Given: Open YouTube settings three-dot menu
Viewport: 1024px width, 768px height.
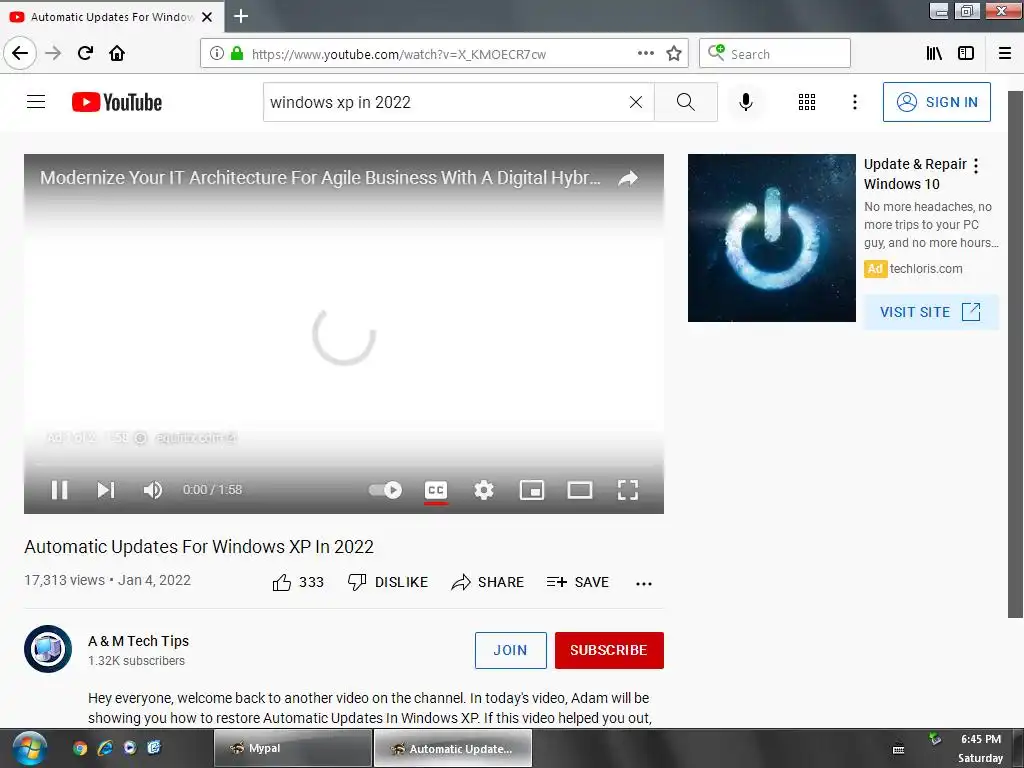Looking at the screenshot, I should point(854,102).
